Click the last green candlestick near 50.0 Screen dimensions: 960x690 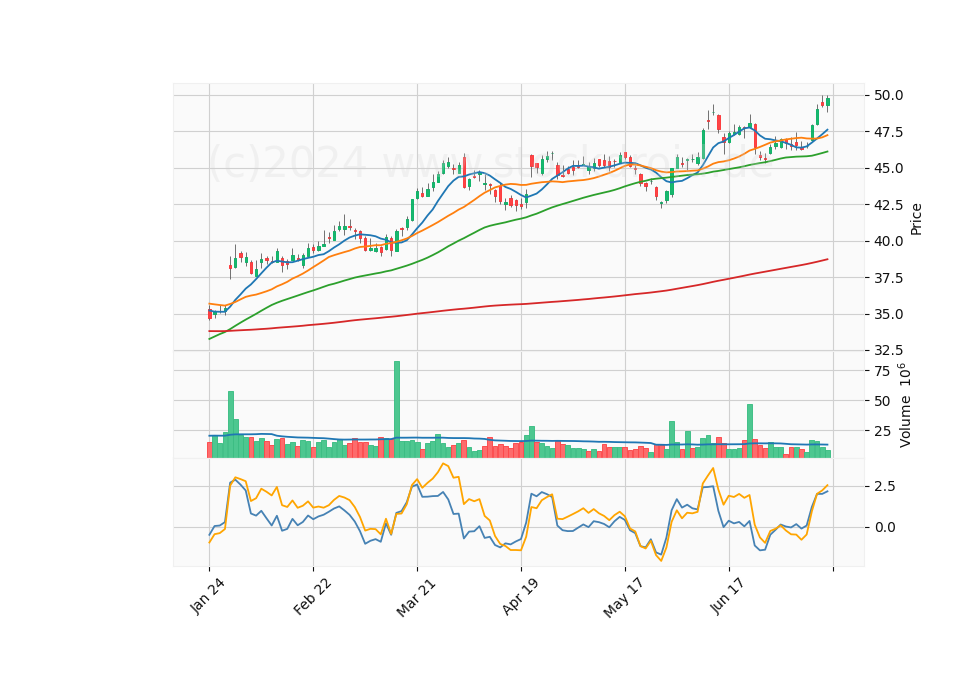[828, 102]
